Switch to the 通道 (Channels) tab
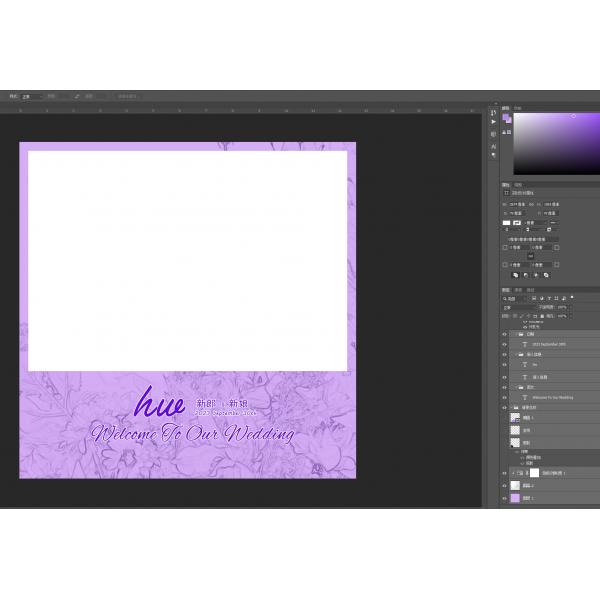600x600 pixels. point(518,290)
